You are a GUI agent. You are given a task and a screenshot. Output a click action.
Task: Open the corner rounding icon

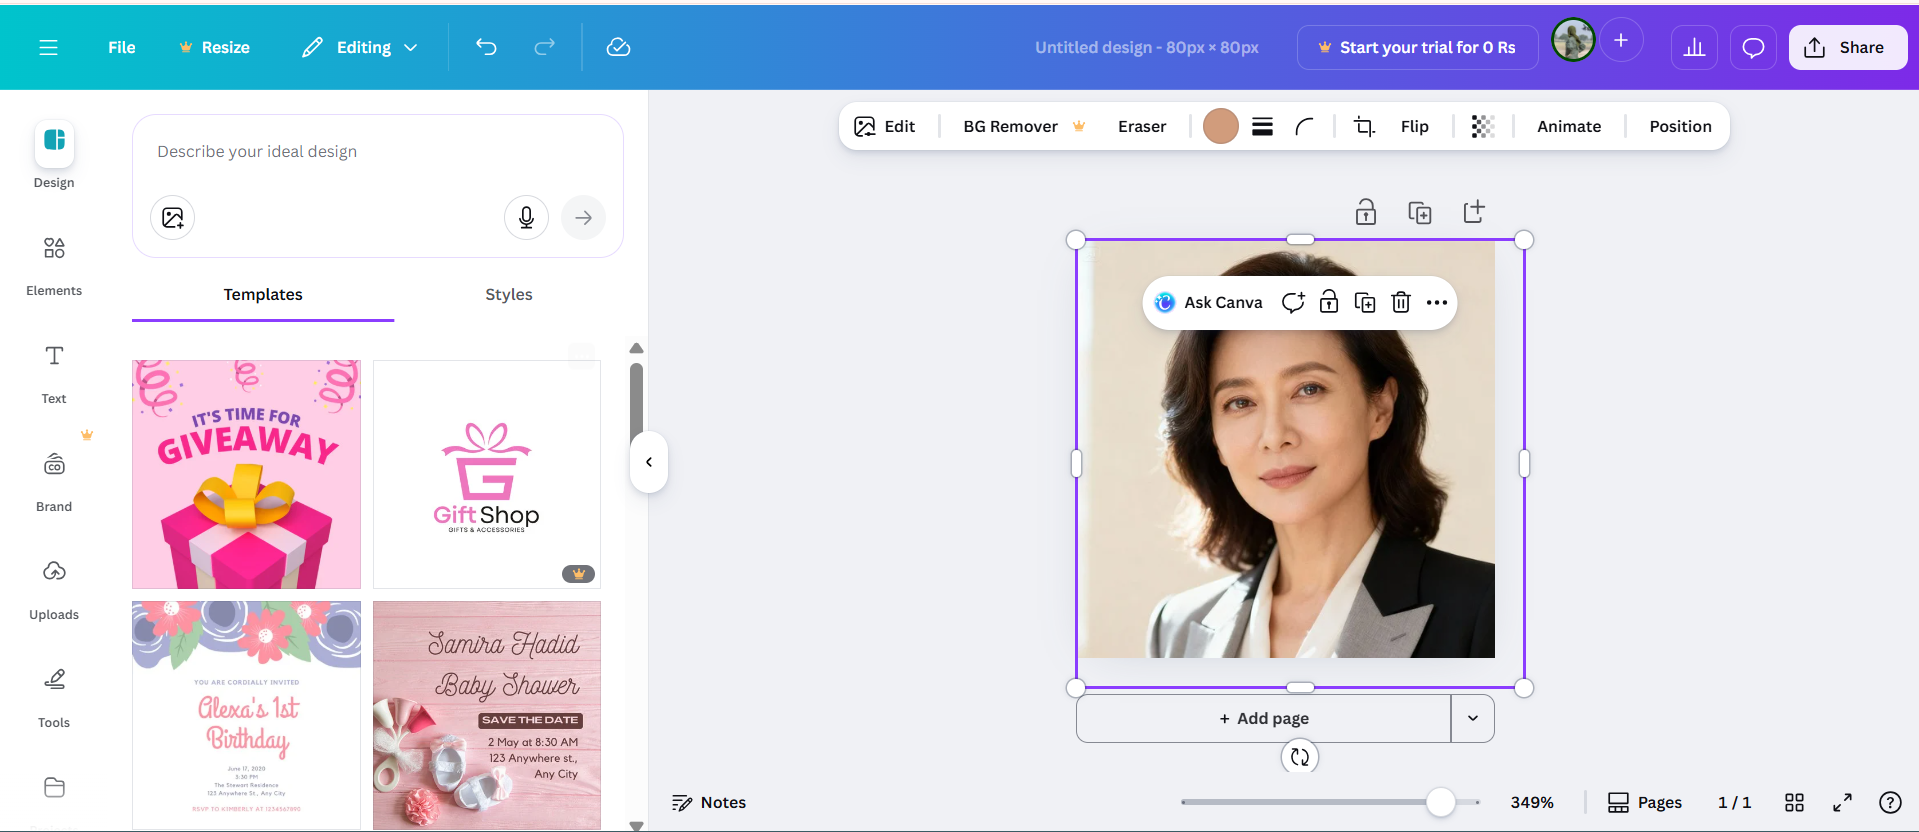point(1305,126)
